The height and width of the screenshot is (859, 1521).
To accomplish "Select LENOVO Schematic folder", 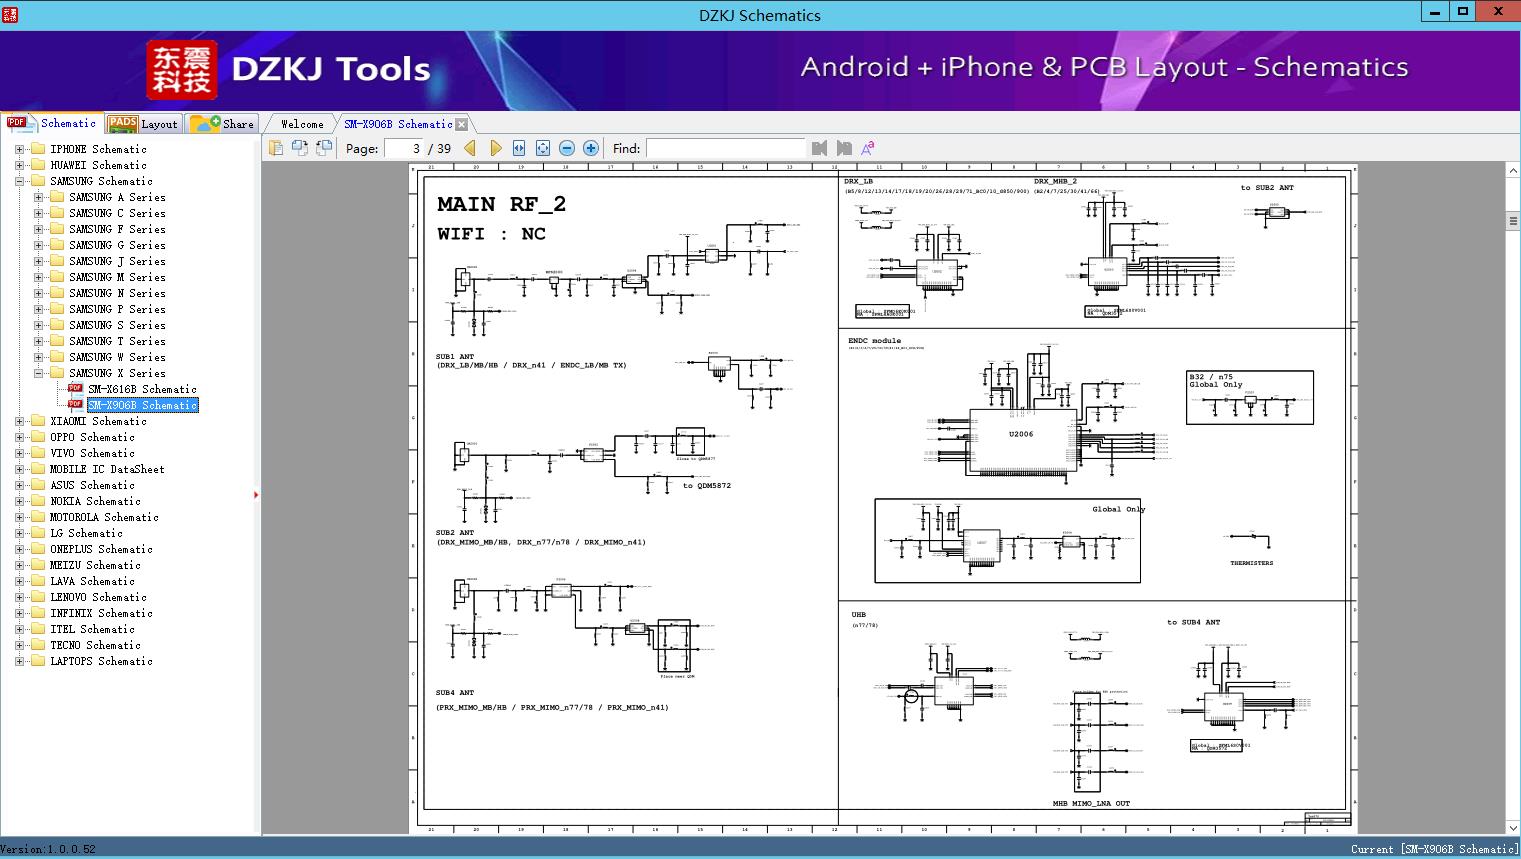I will [98, 597].
